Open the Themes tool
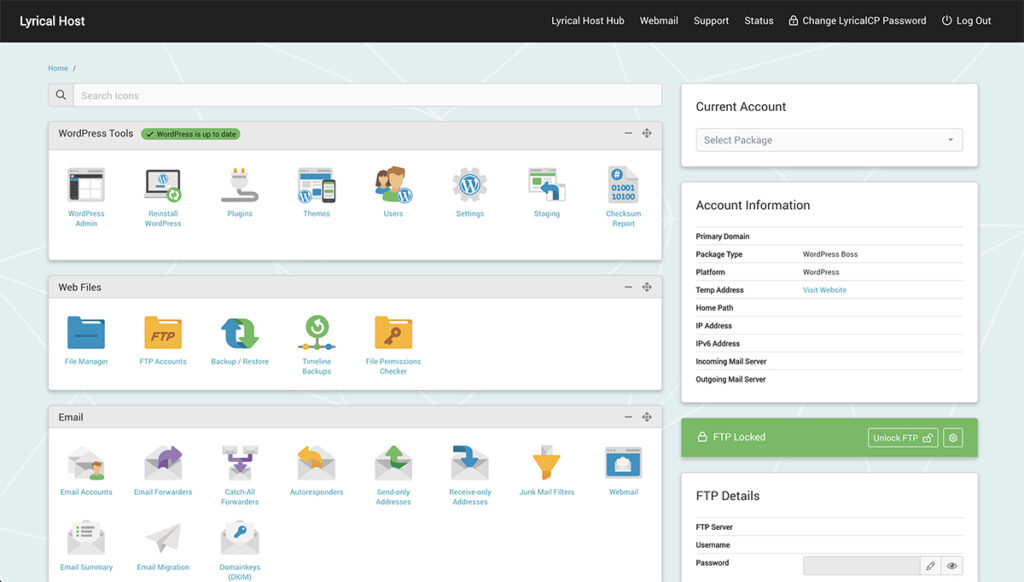The image size is (1024, 582). [317, 186]
